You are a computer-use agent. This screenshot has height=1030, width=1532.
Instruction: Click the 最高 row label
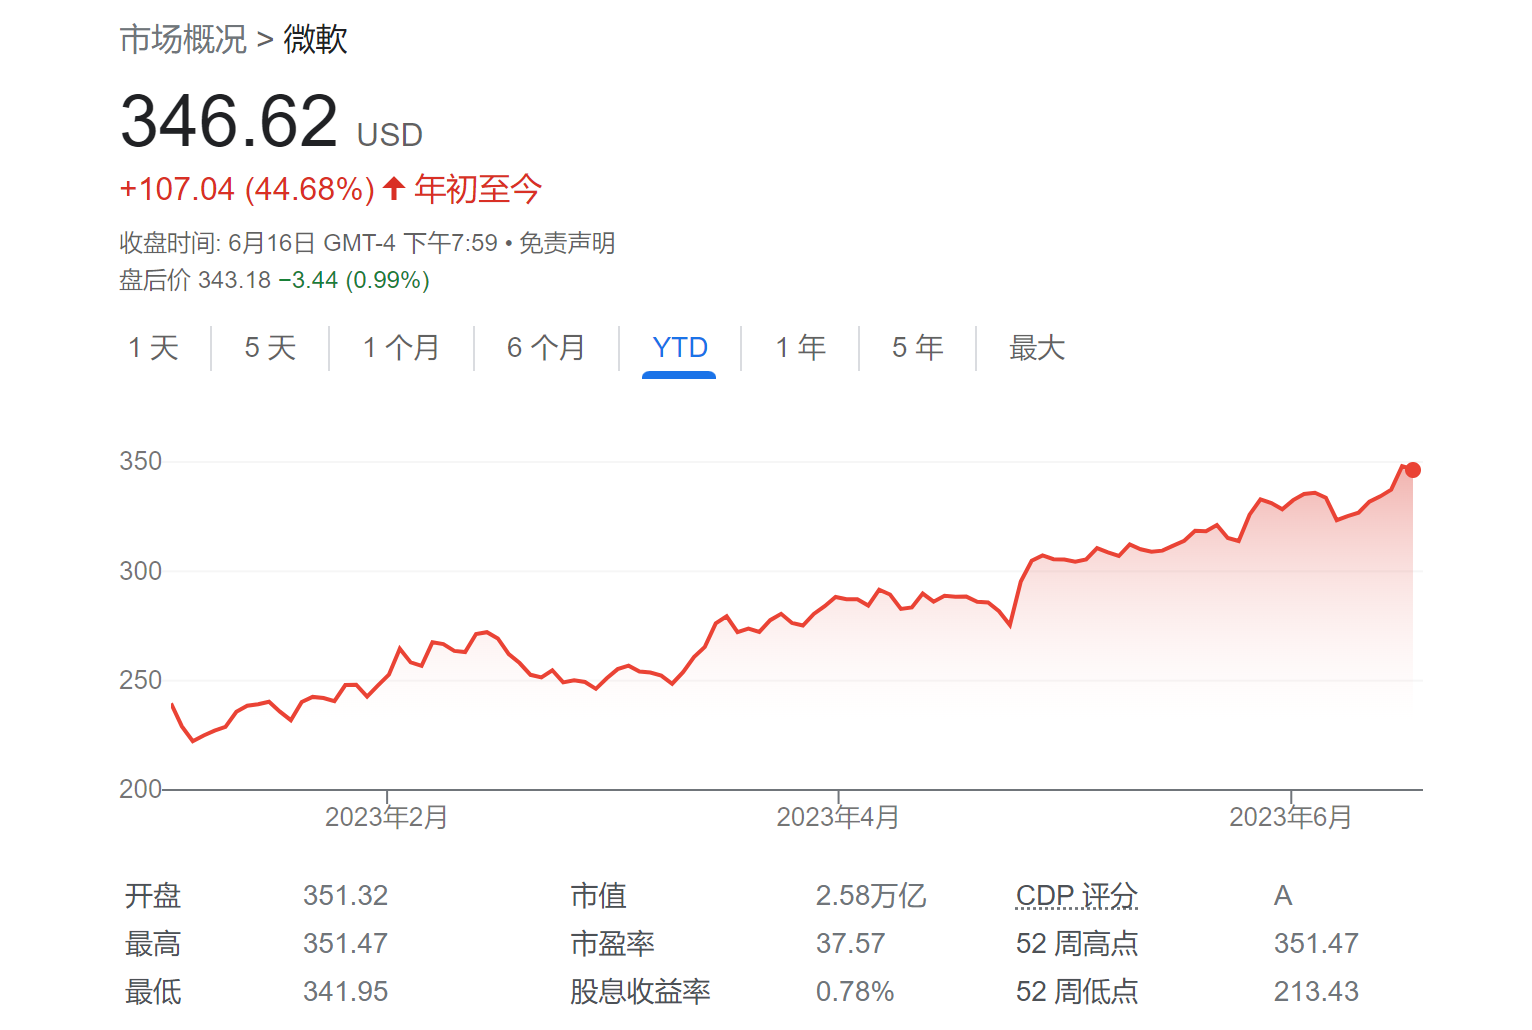point(153,944)
